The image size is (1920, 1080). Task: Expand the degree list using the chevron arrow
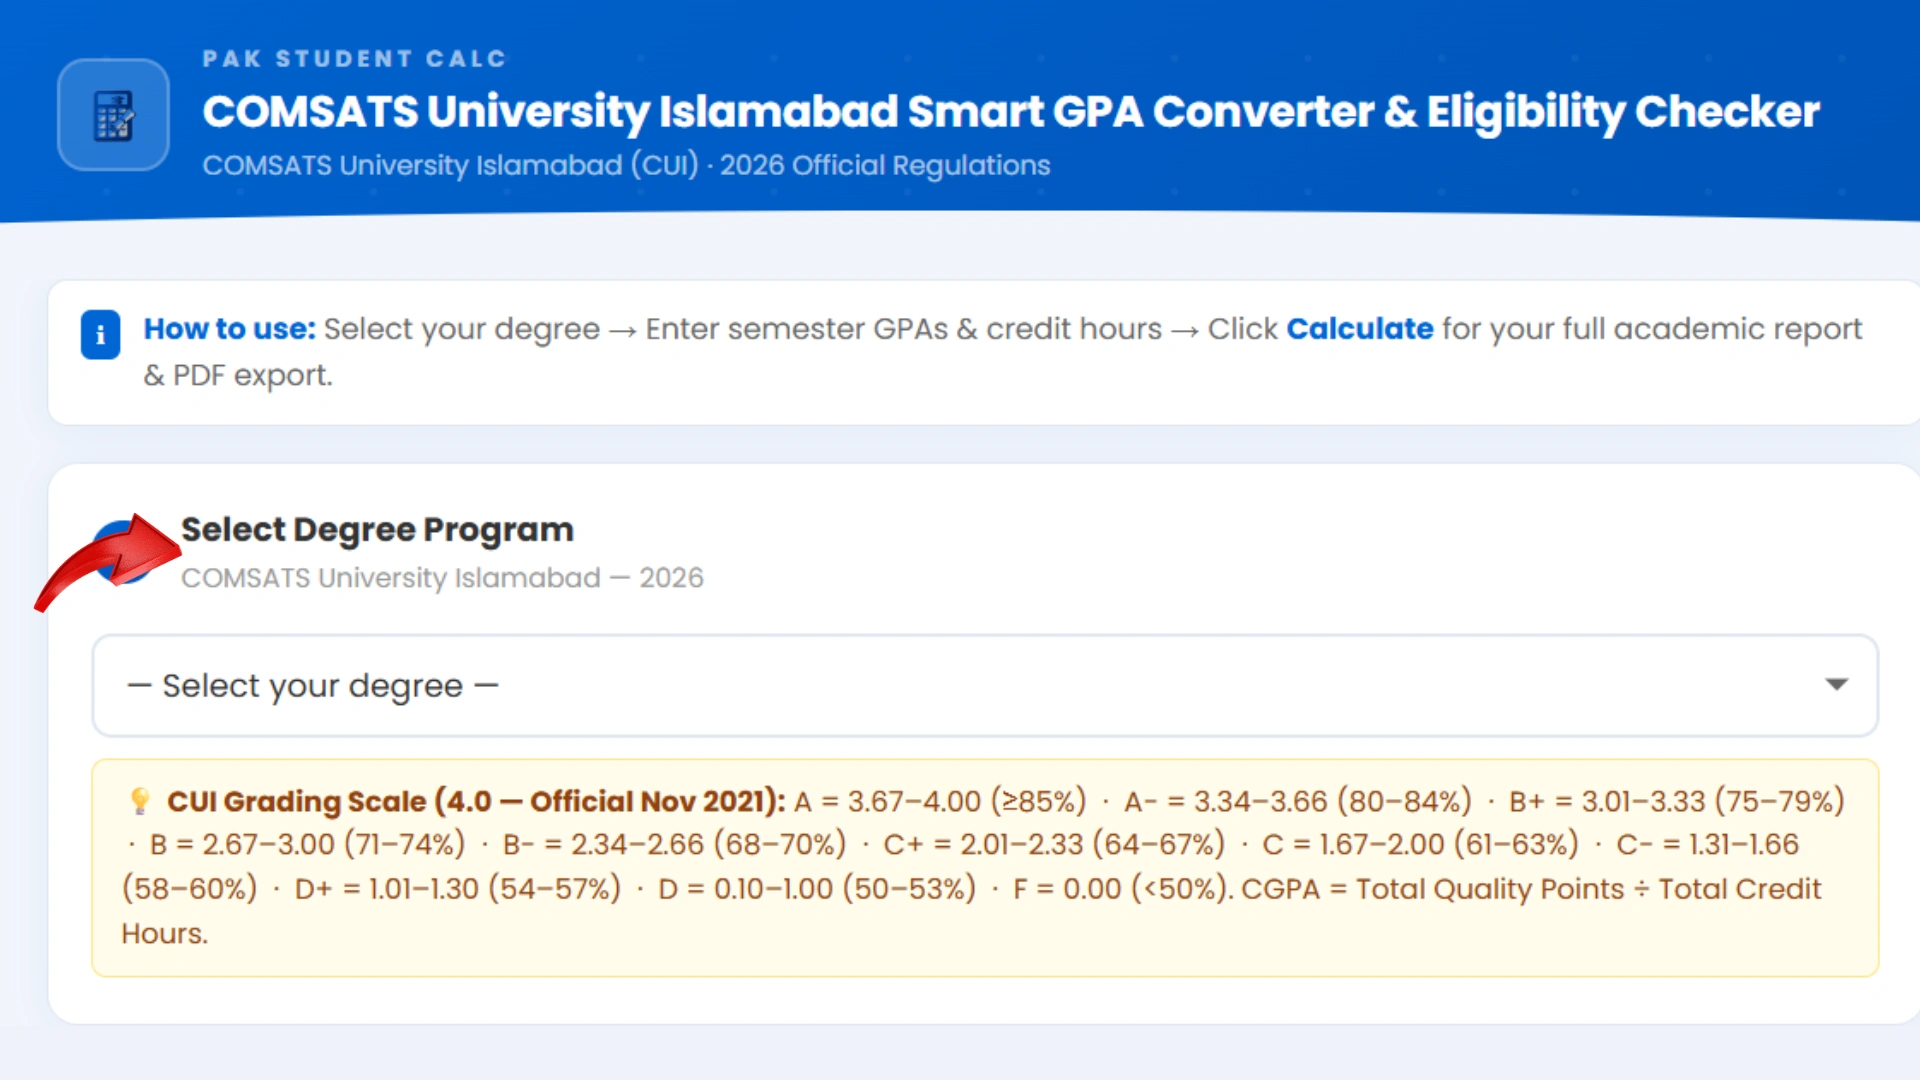(1836, 685)
